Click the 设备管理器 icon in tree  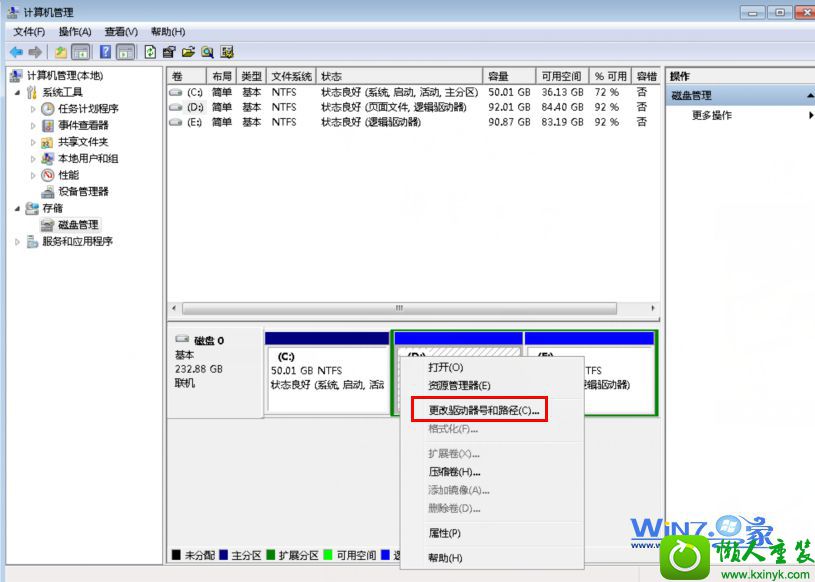pos(48,192)
